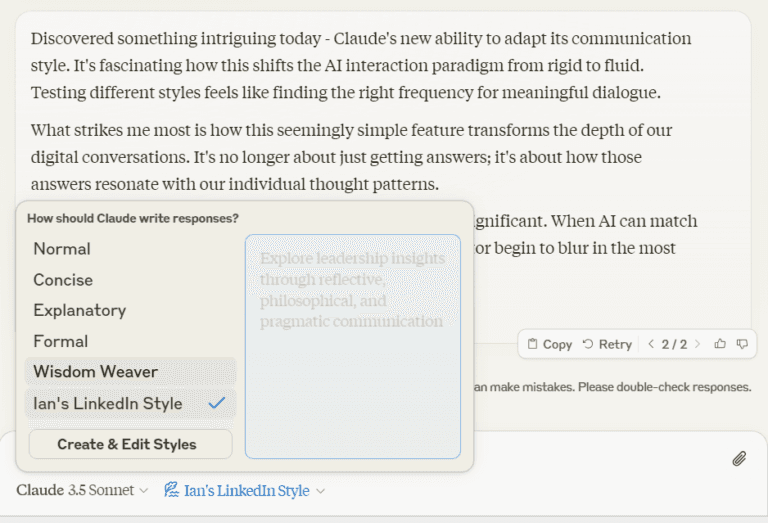Switch to the Concise writing style
The width and height of the screenshot is (768, 523).
point(63,280)
